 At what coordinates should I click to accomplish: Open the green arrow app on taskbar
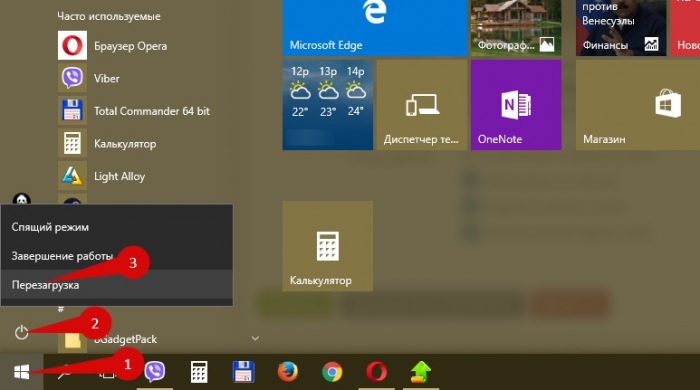click(421, 372)
